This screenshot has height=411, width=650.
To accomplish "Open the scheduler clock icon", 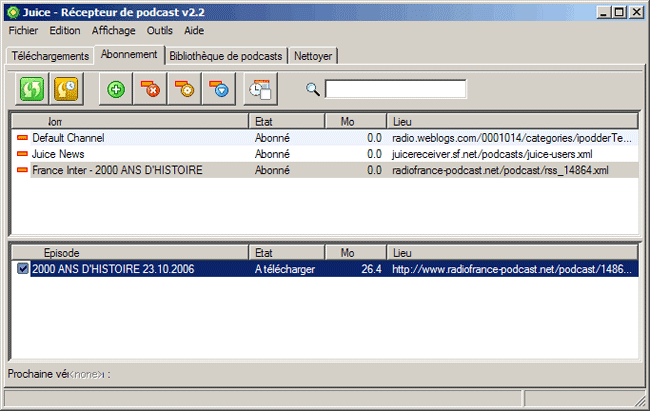I will tap(261, 88).
